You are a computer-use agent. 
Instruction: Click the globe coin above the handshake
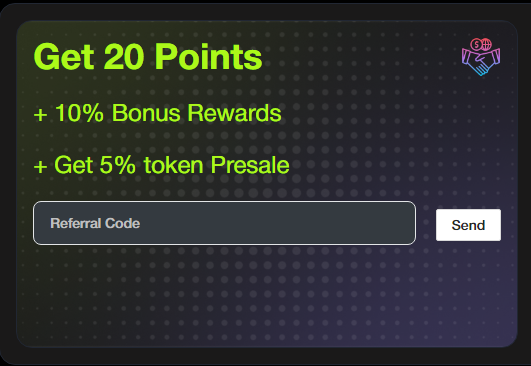486,44
